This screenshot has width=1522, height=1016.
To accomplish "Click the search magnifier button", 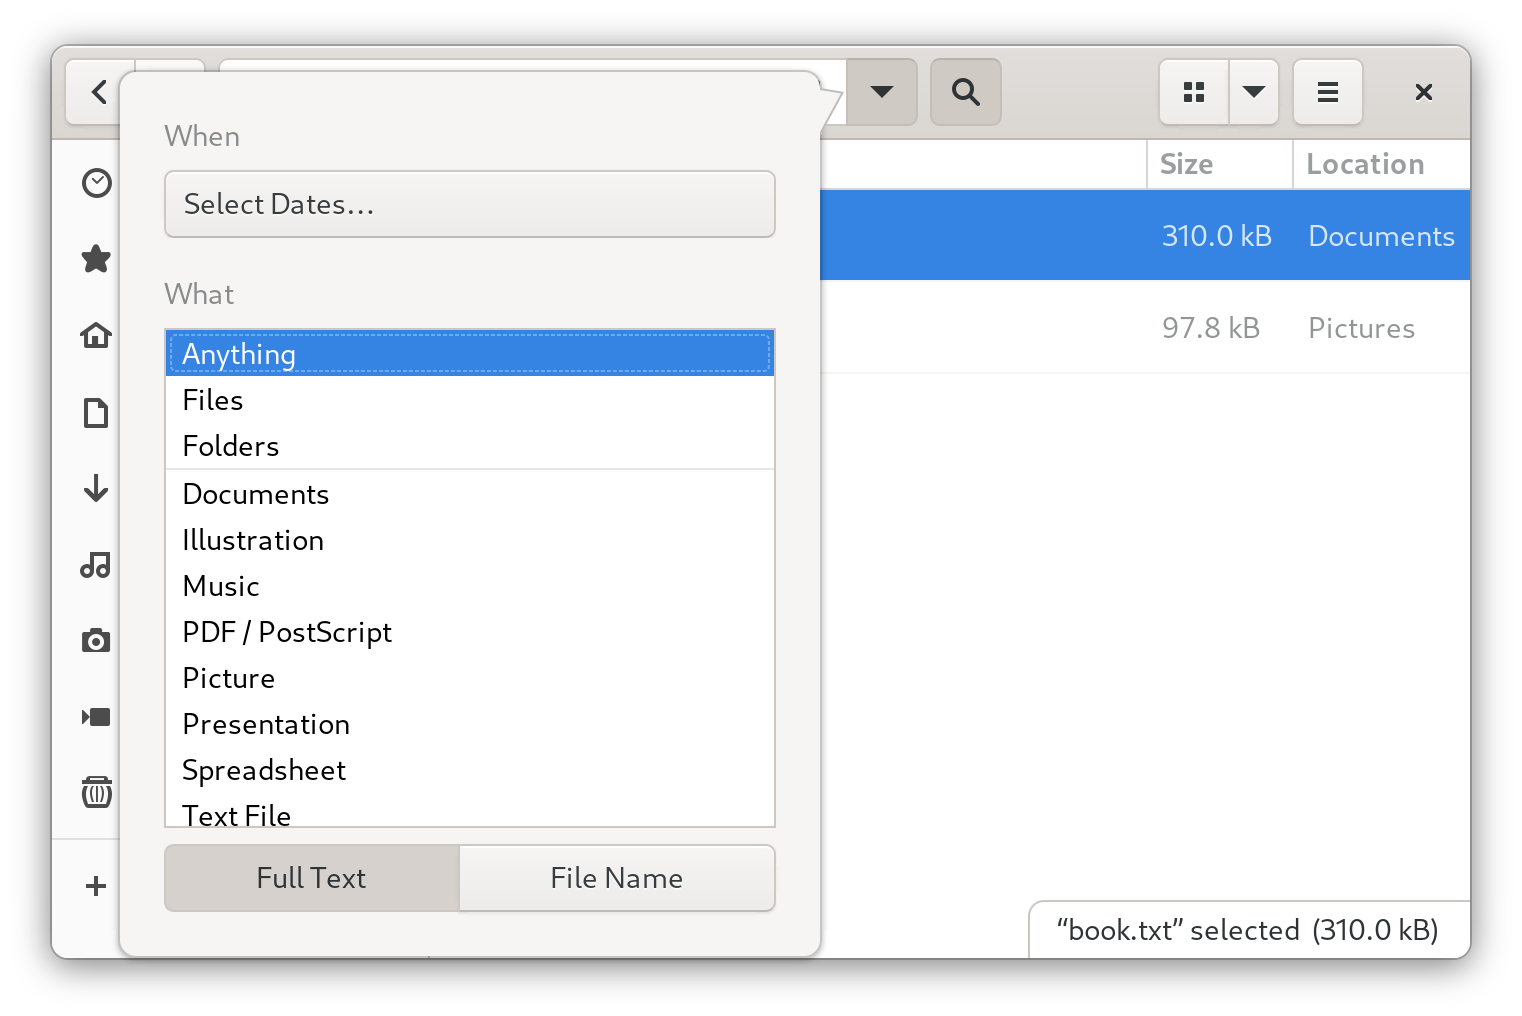I will coord(965,92).
